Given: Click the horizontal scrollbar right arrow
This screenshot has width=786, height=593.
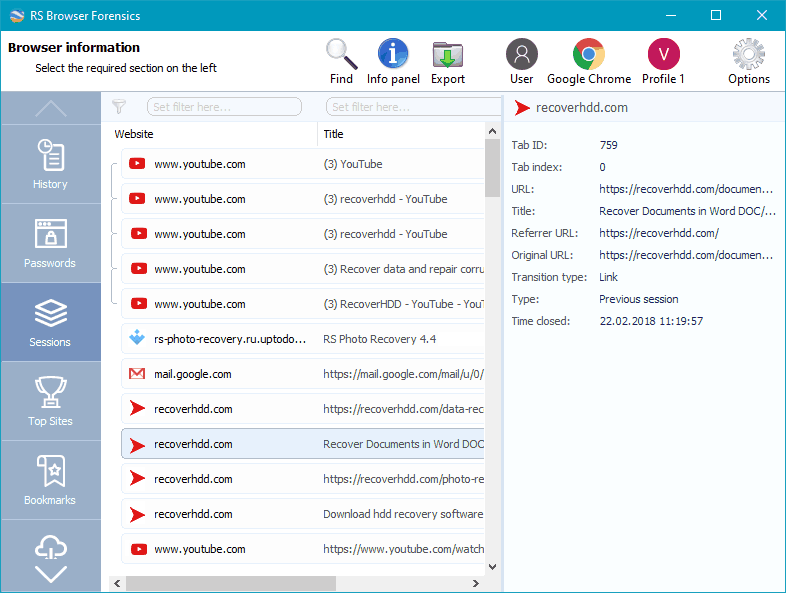Looking at the screenshot, I should click(x=475, y=583).
